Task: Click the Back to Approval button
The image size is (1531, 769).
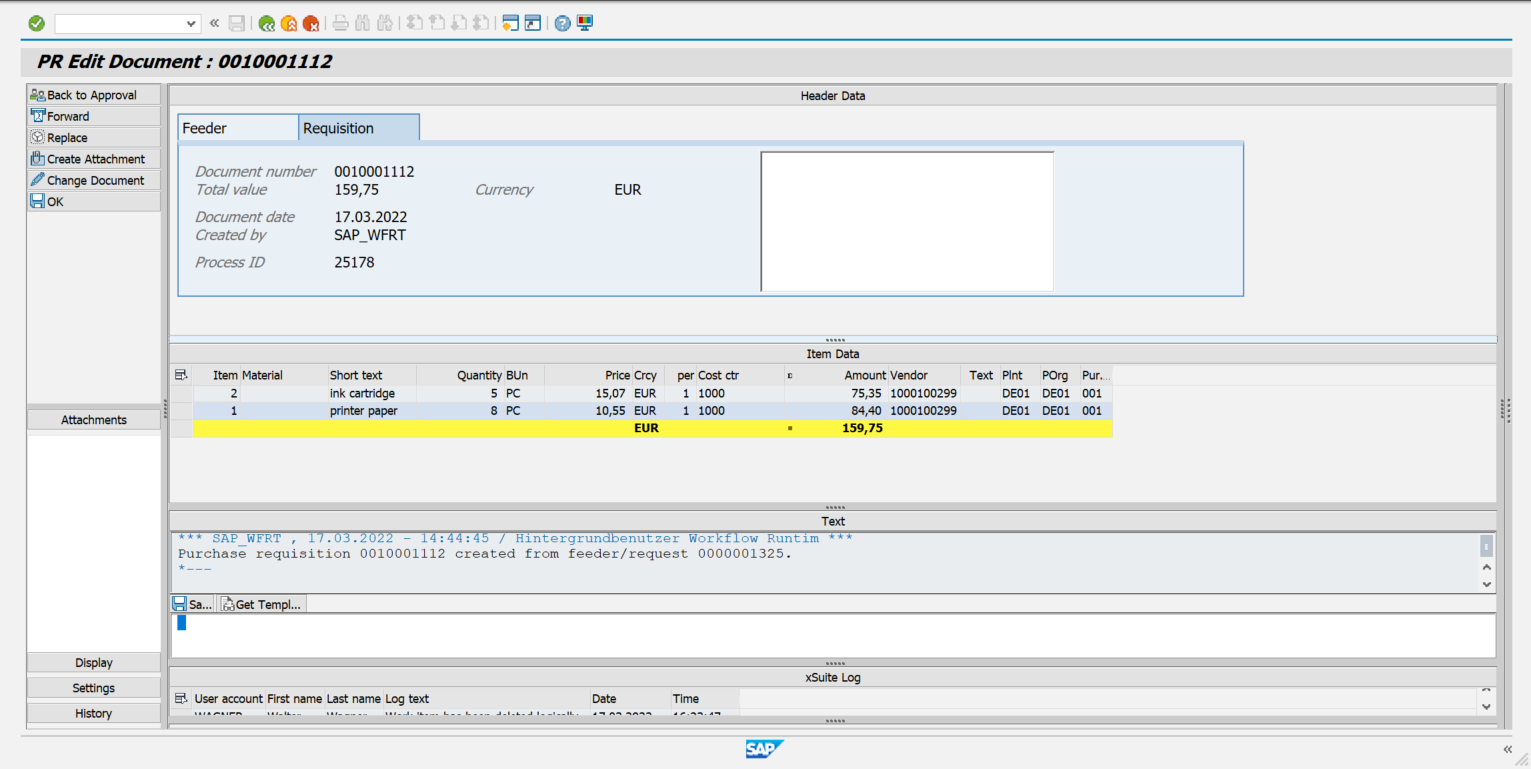Action: 93,94
